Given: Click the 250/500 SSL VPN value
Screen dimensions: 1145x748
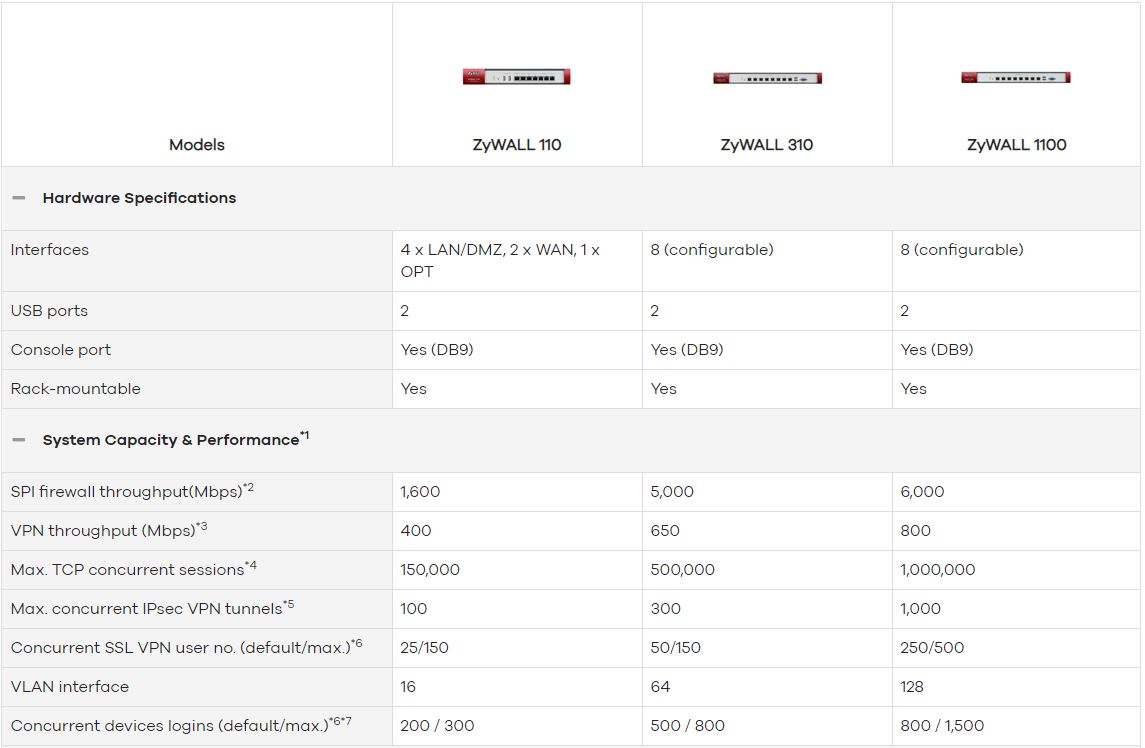Looking at the screenshot, I should click(x=933, y=647).
